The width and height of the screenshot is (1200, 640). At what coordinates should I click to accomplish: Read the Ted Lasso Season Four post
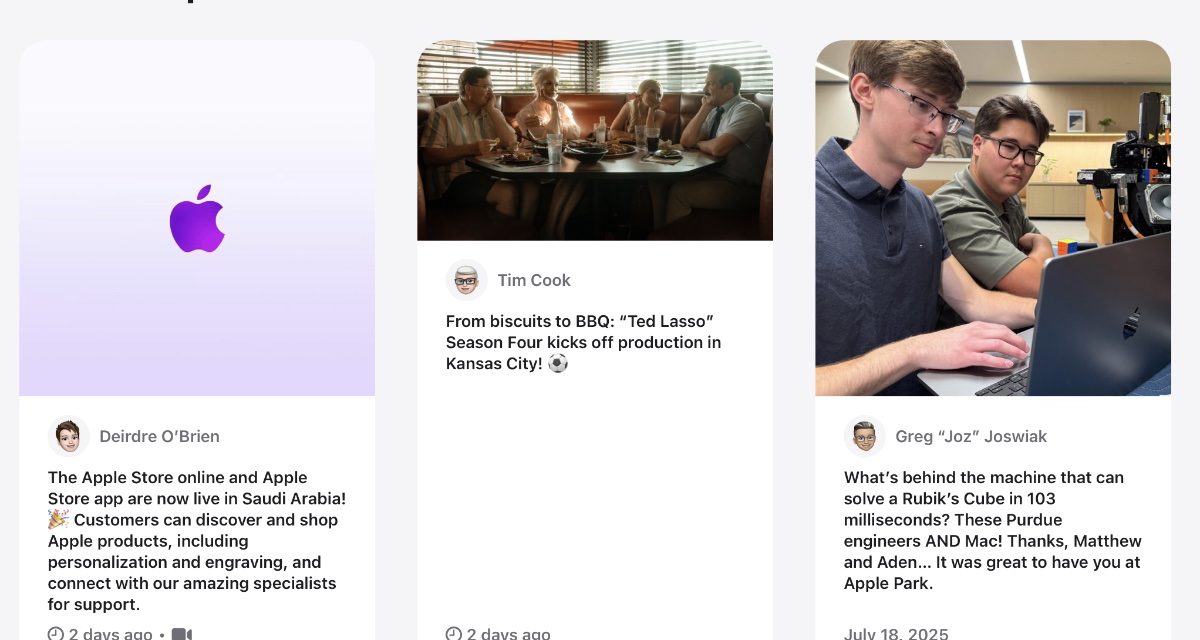(584, 342)
